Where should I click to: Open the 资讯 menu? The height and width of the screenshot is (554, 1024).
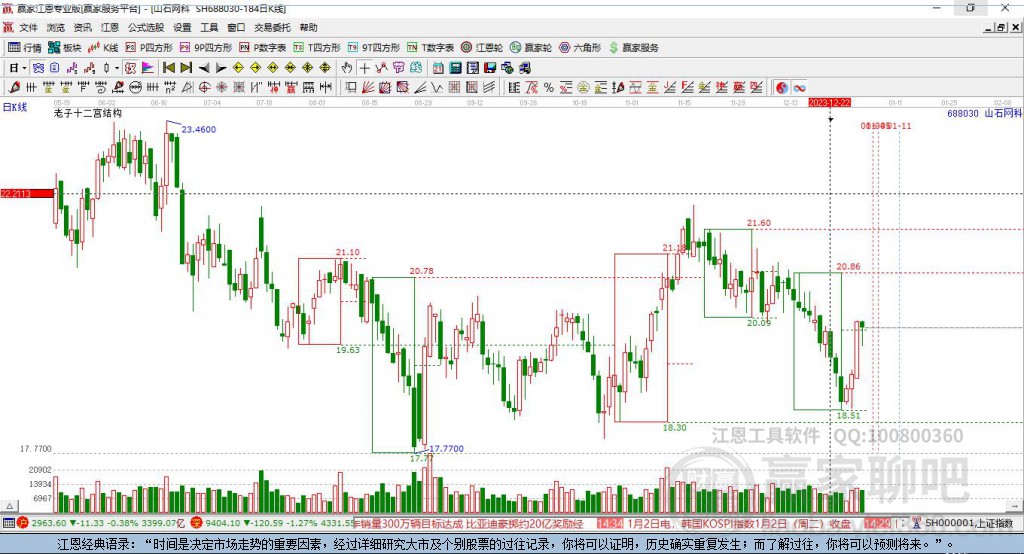pos(82,27)
